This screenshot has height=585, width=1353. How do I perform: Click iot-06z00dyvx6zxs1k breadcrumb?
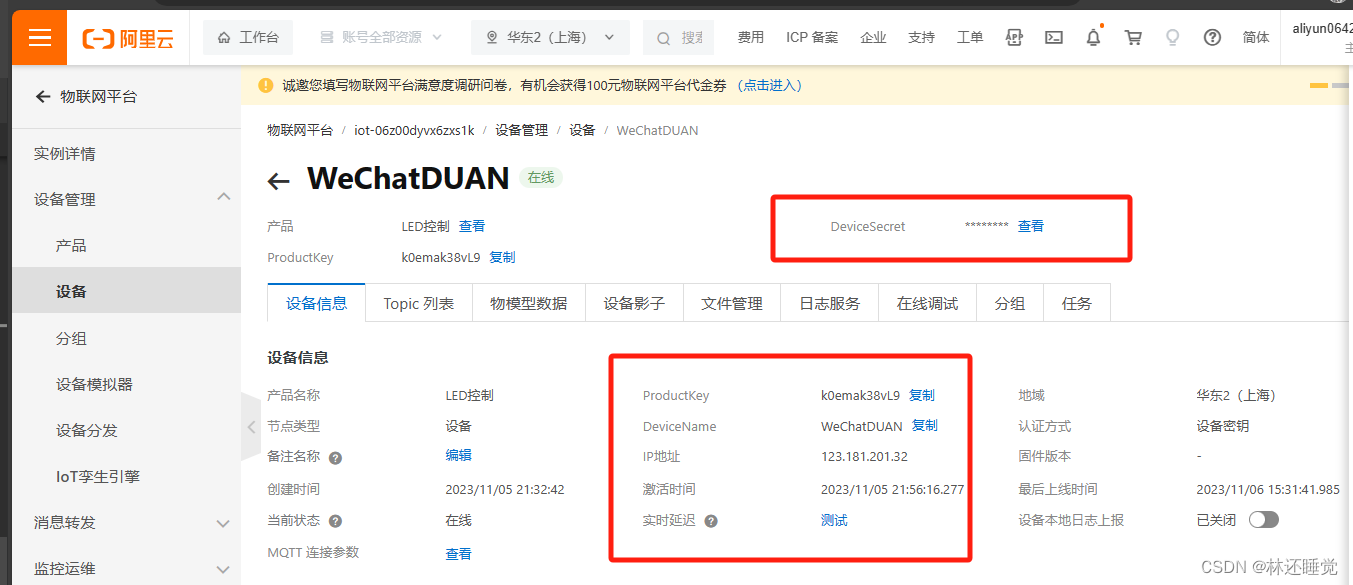[x=414, y=130]
